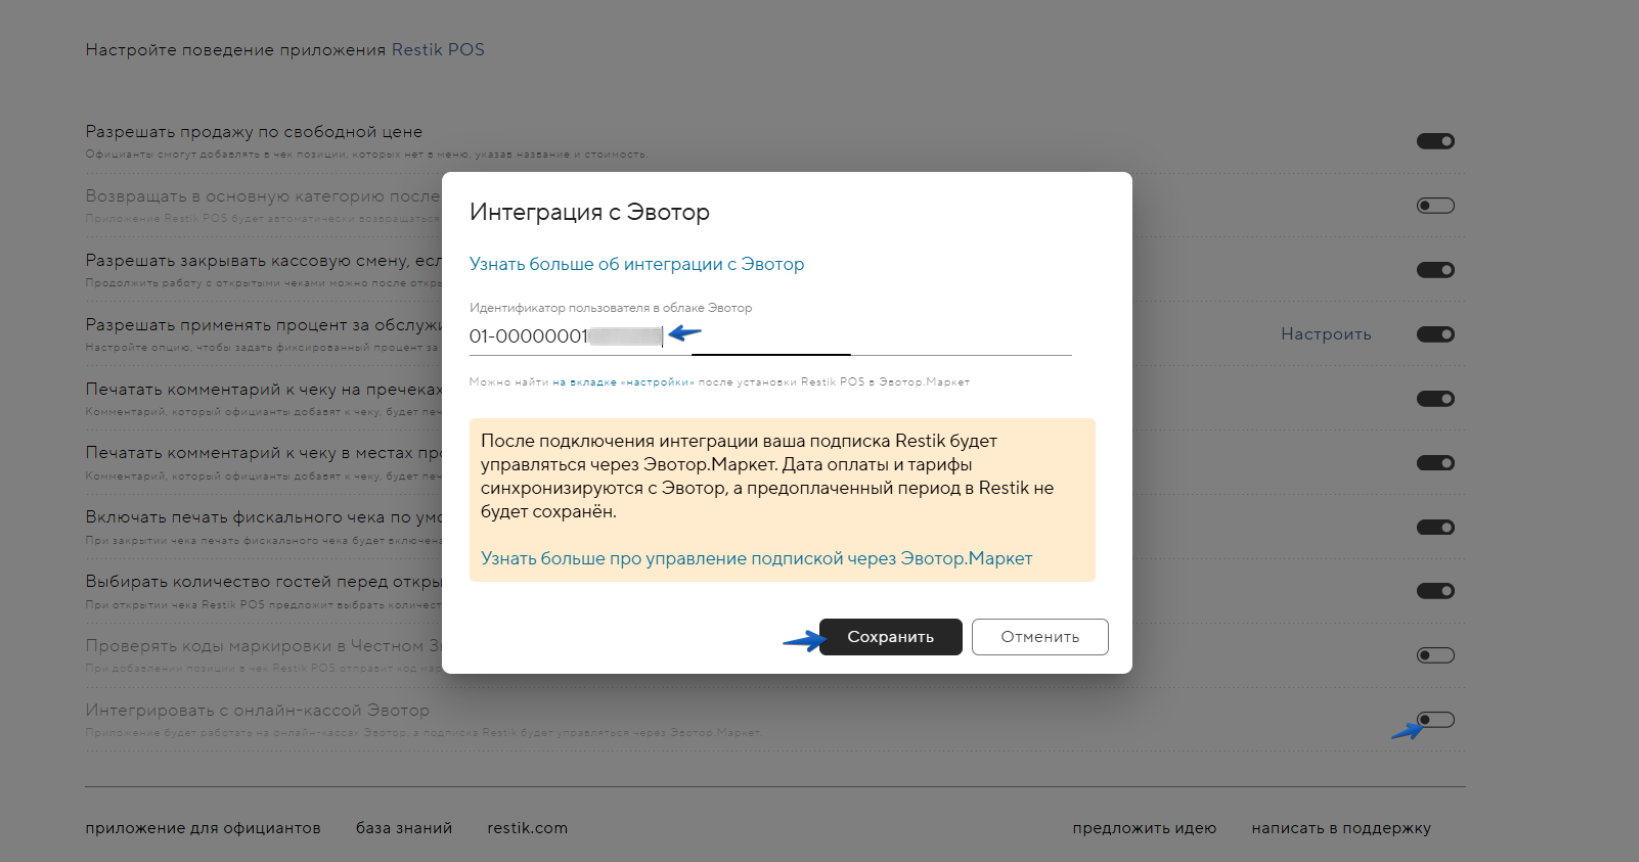Switch off 'Разрешать закрывать кассовую смену' toggle
Image resolution: width=1639 pixels, height=862 pixels.
pos(1435,270)
